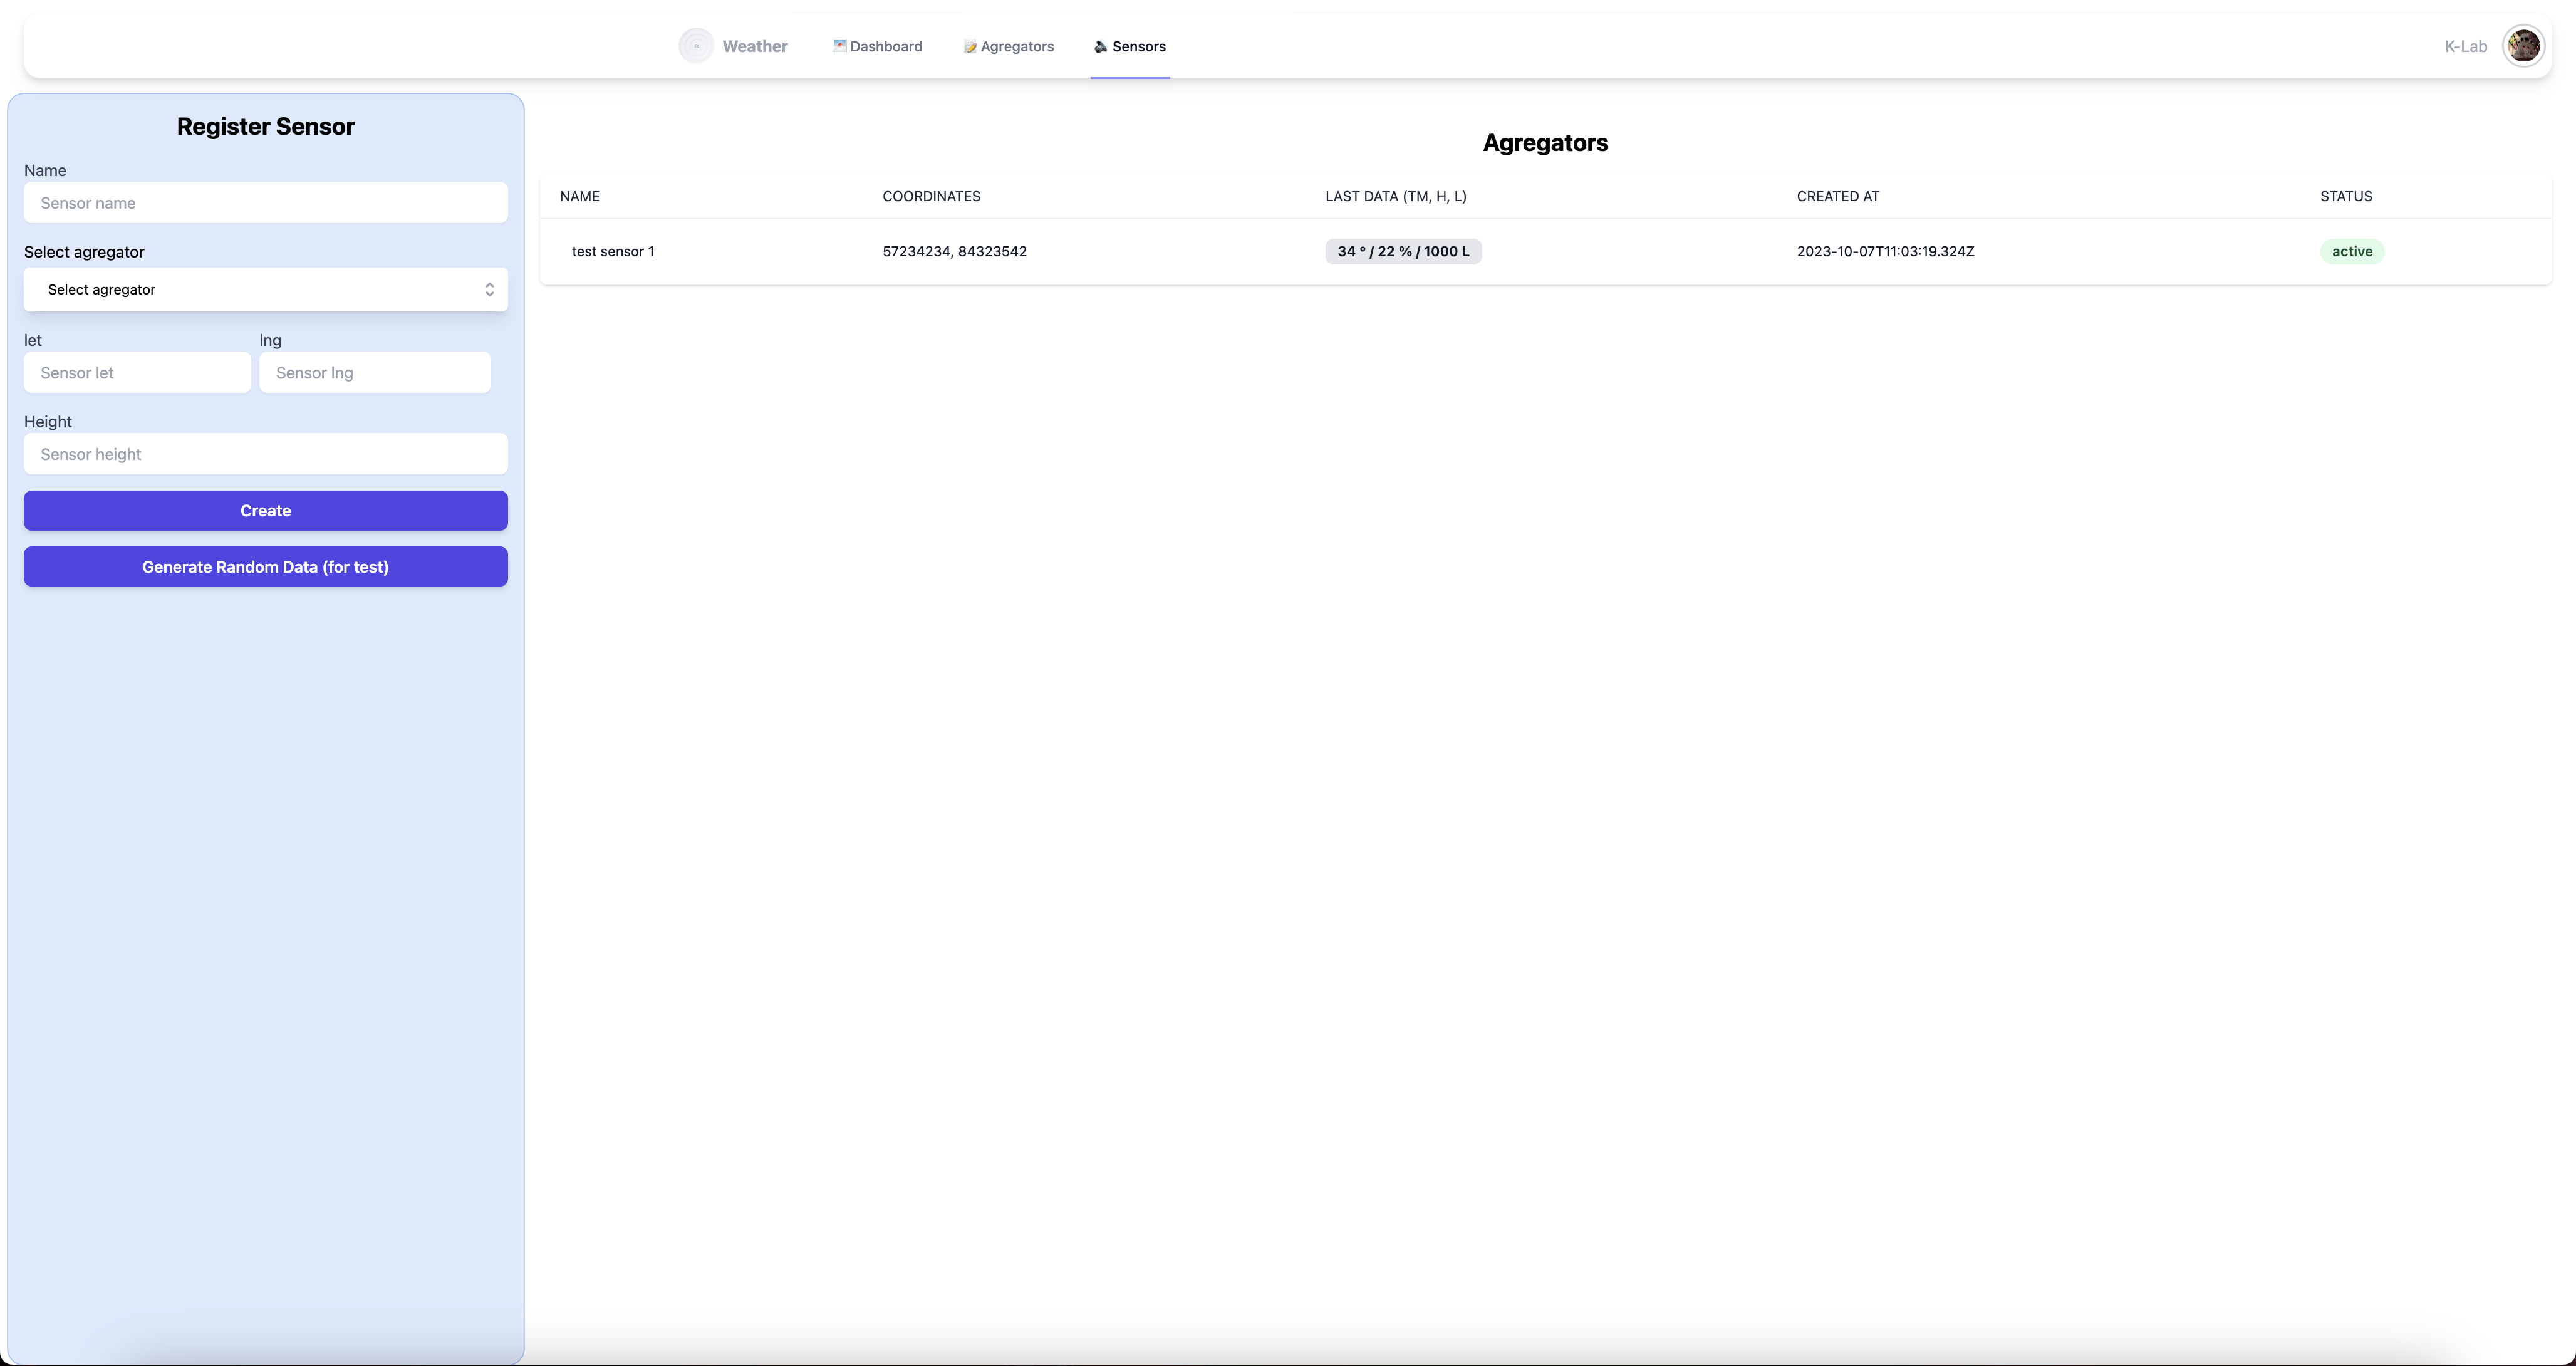The image size is (2576, 1366).
Task: Focus the Sensor name input
Action: coord(266,203)
